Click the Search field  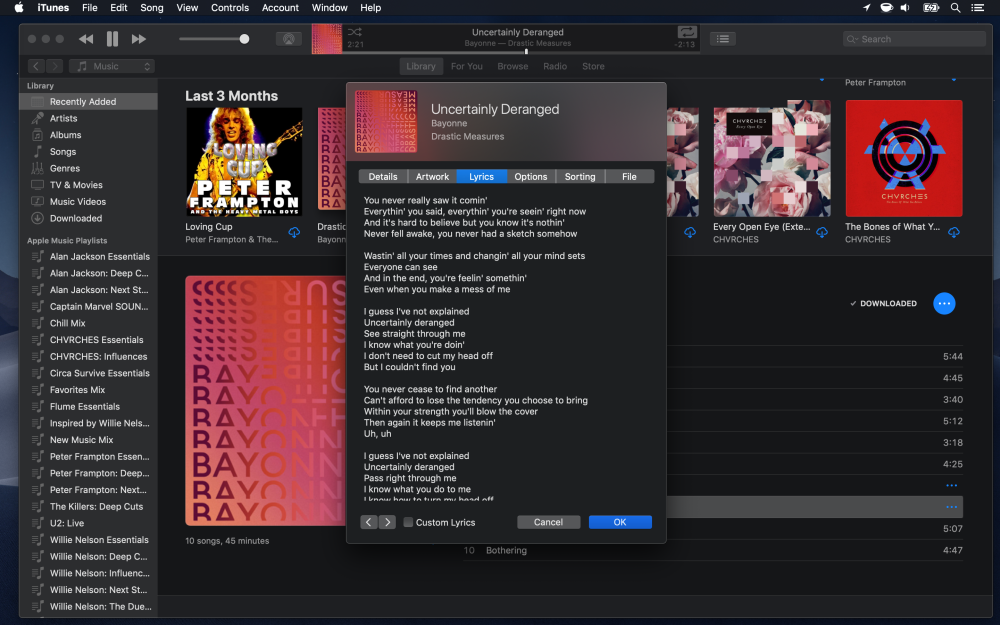pyautogui.click(x=914, y=39)
